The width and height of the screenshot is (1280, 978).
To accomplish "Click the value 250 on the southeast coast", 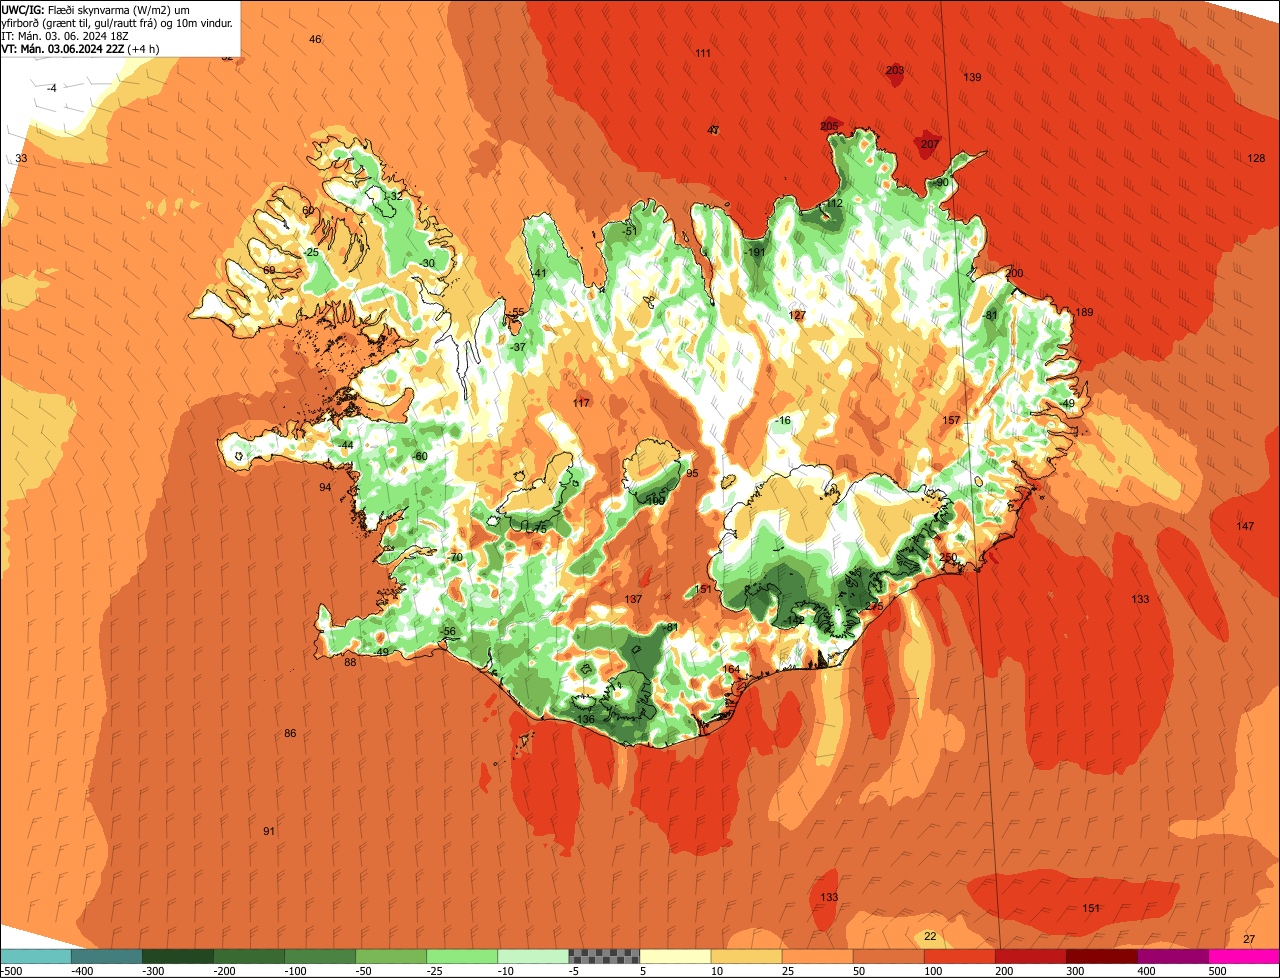I will pyautogui.click(x=949, y=557).
